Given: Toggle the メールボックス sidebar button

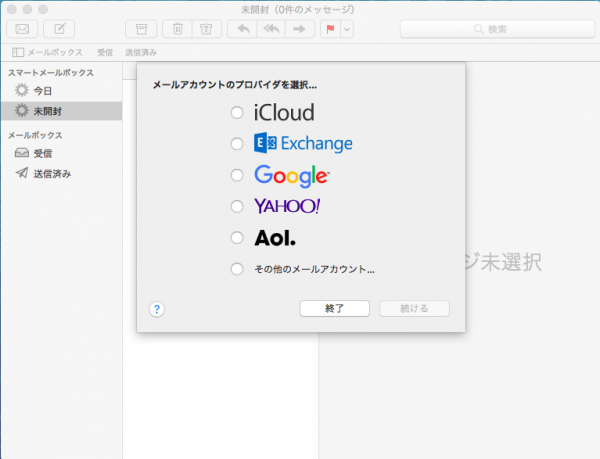Looking at the screenshot, I should (x=47, y=52).
